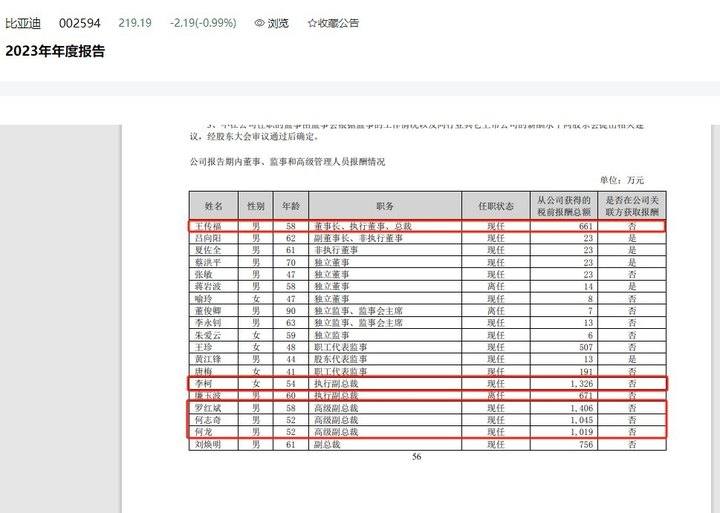This screenshot has width=720, height=513.
Task: Click the name 何志奇
Action: (x=208, y=420)
